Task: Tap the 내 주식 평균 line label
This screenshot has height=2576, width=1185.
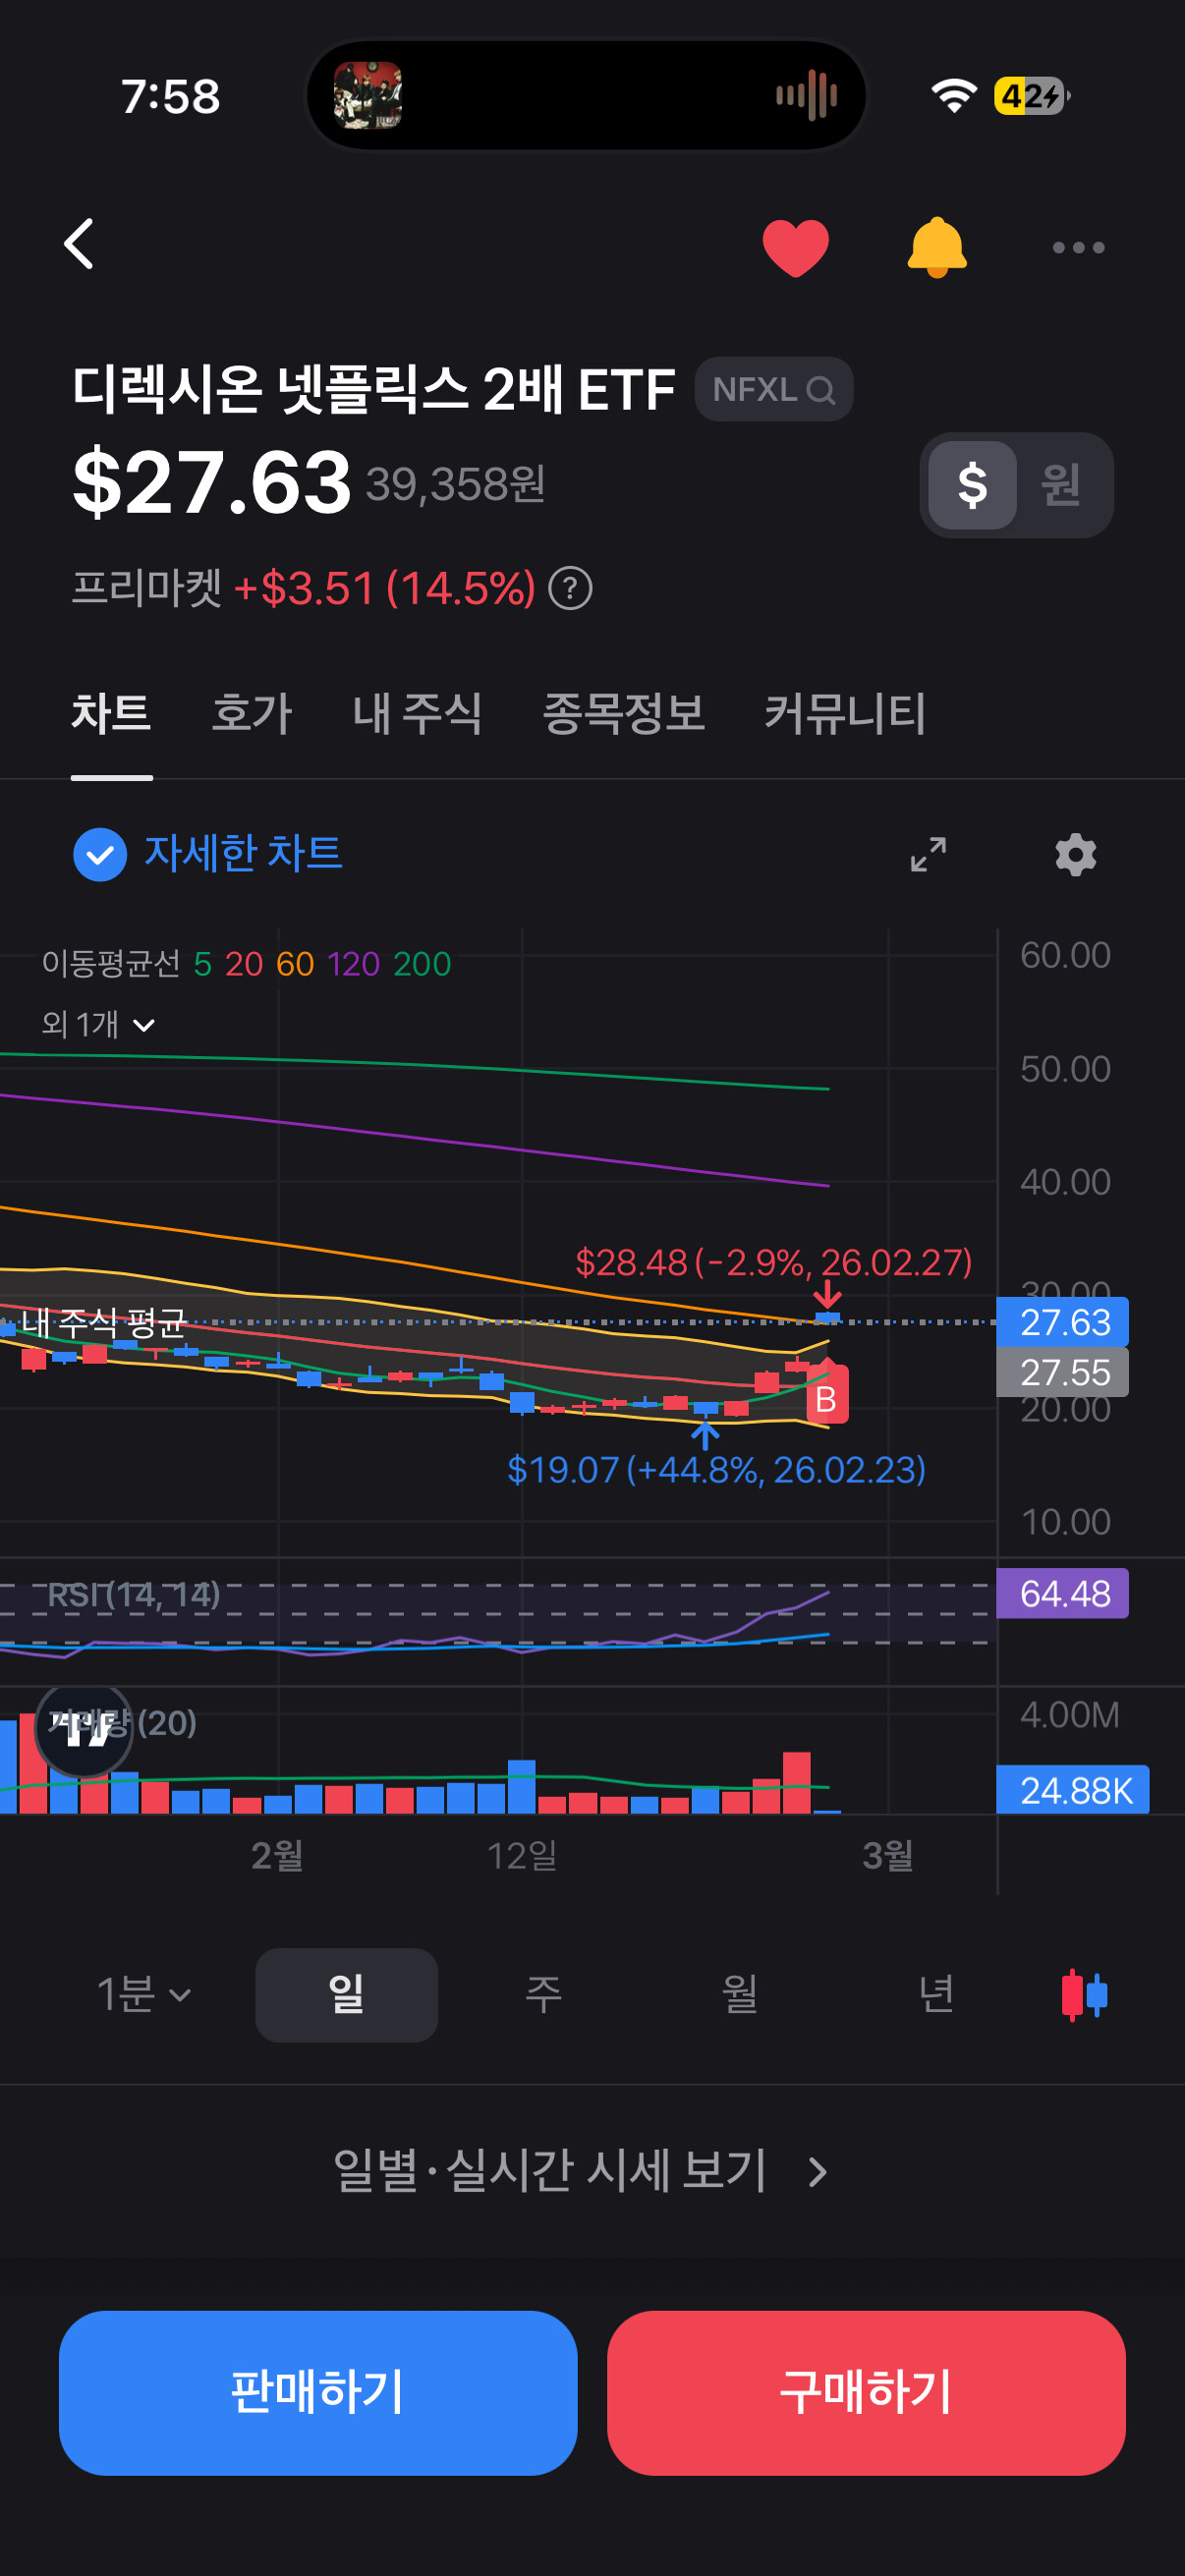Action: click(103, 1322)
